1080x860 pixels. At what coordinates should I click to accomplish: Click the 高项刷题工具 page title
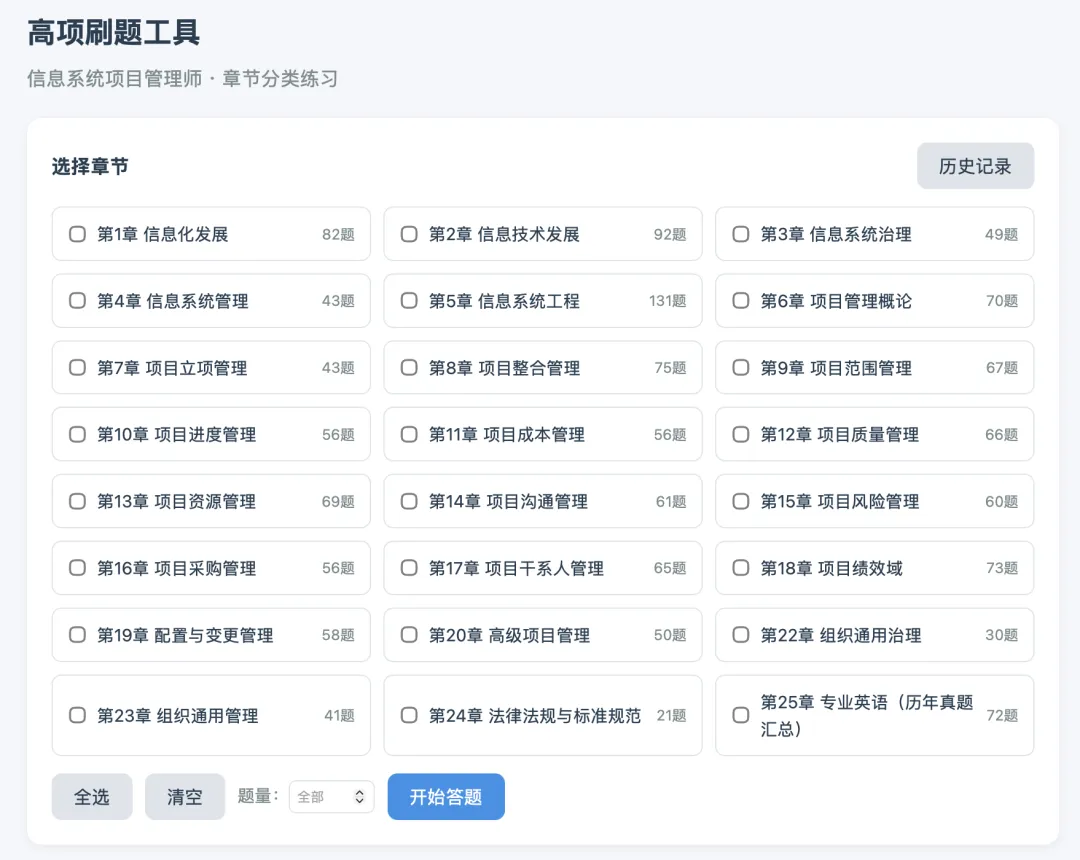[x=114, y=32]
